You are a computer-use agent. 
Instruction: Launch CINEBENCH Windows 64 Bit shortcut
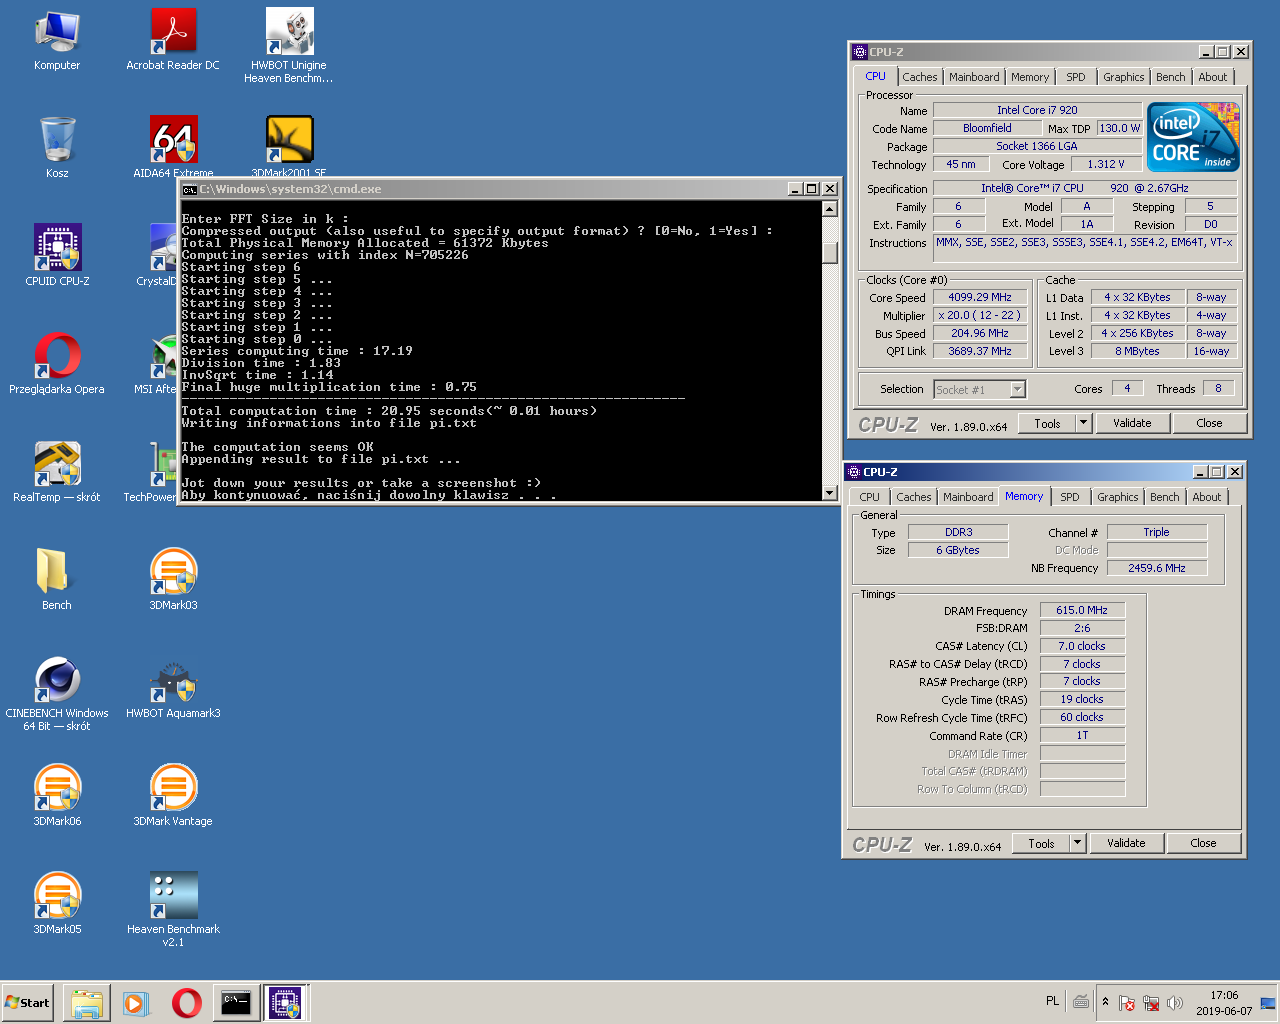(57, 694)
